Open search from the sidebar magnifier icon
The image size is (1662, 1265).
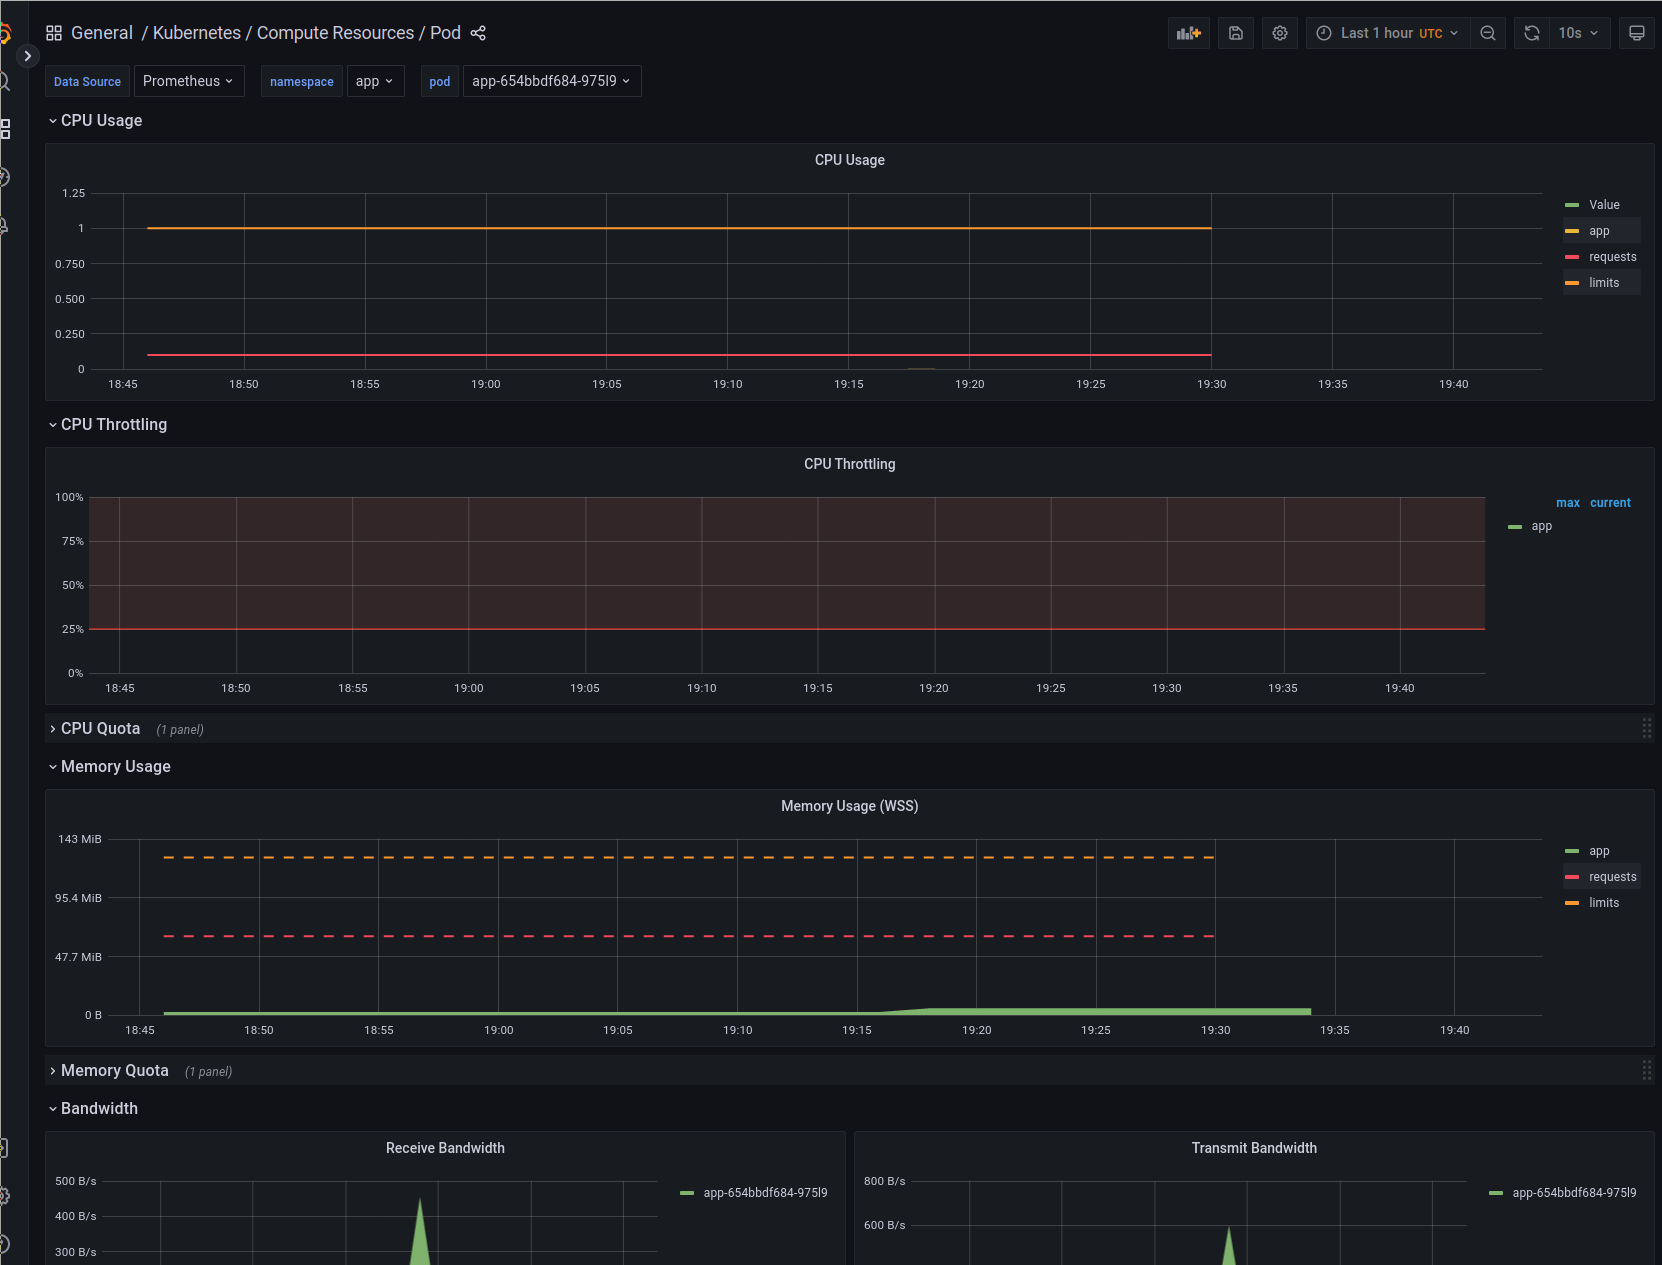(x=4, y=82)
